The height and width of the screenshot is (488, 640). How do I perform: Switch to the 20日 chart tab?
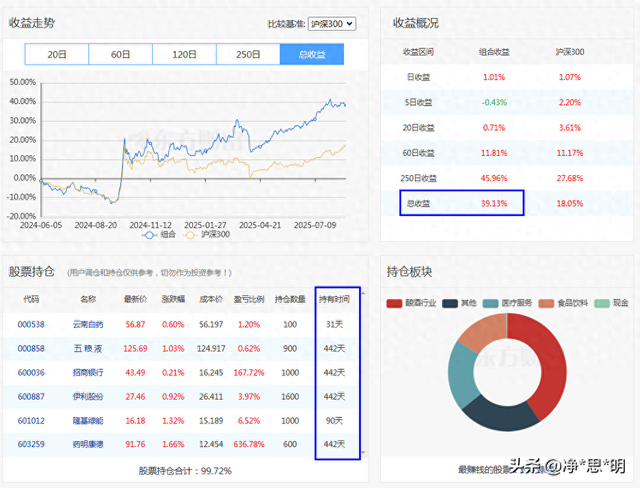pyautogui.click(x=56, y=55)
